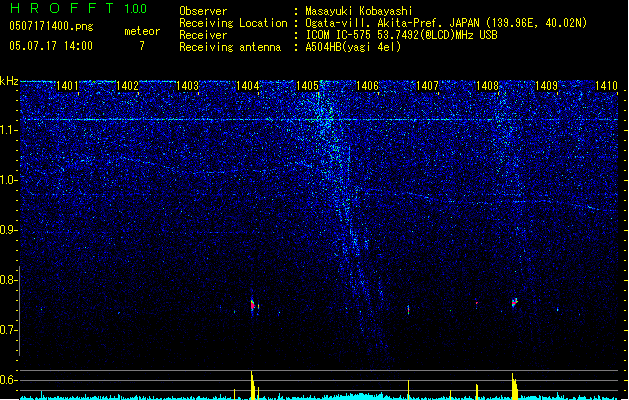Click the 1.0 frequency axis label
This screenshot has height=400, width=629.
8,180
